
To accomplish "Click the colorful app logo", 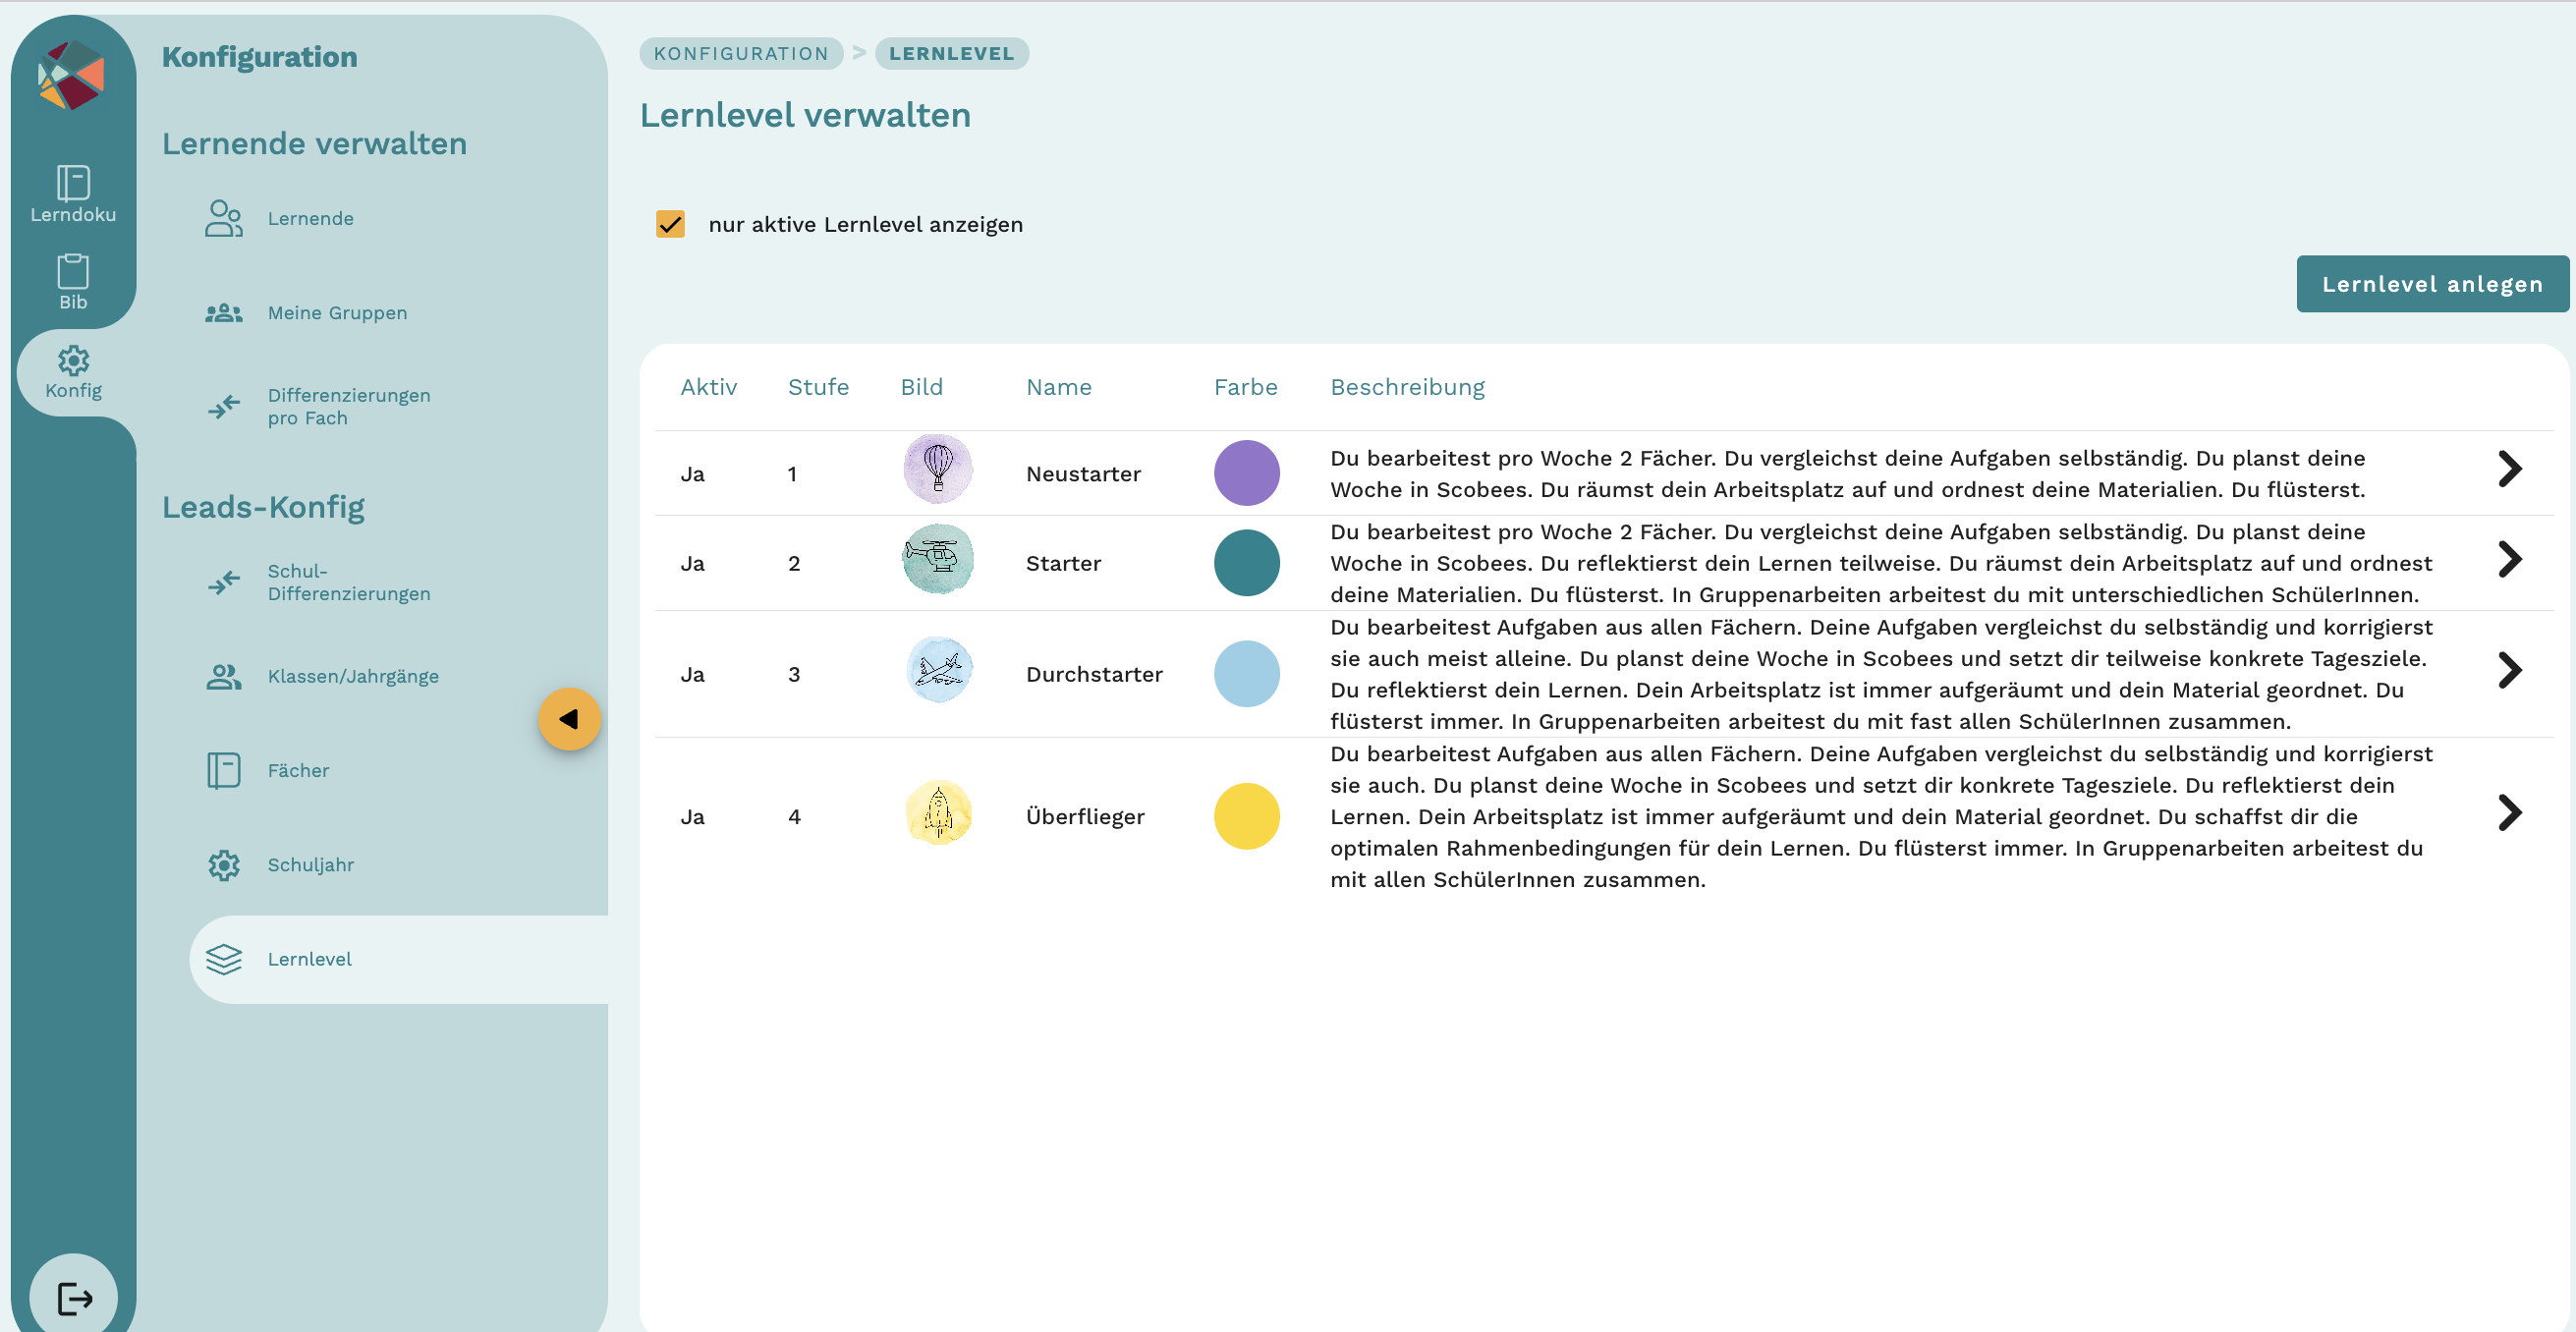I will click(x=71, y=75).
